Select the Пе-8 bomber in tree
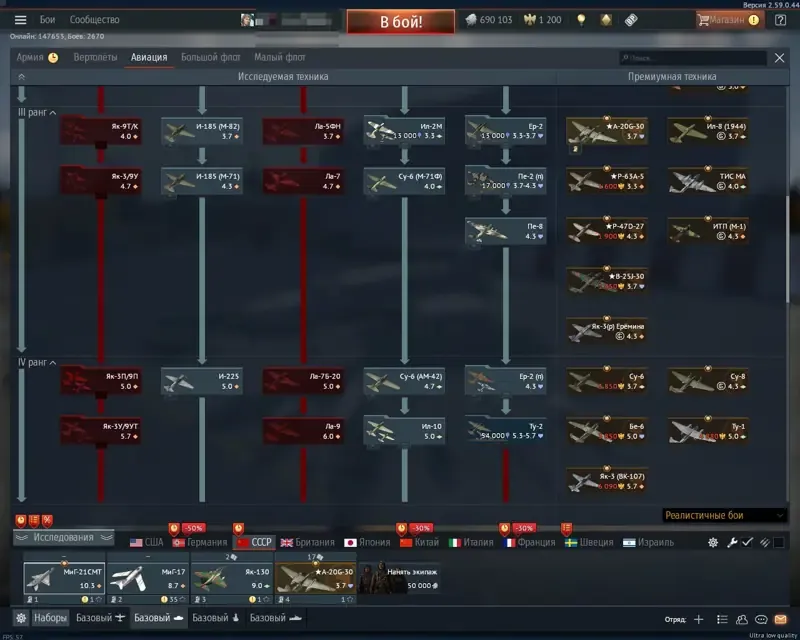Image resolution: width=800 pixels, height=640 pixels. click(x=506, y=231)
